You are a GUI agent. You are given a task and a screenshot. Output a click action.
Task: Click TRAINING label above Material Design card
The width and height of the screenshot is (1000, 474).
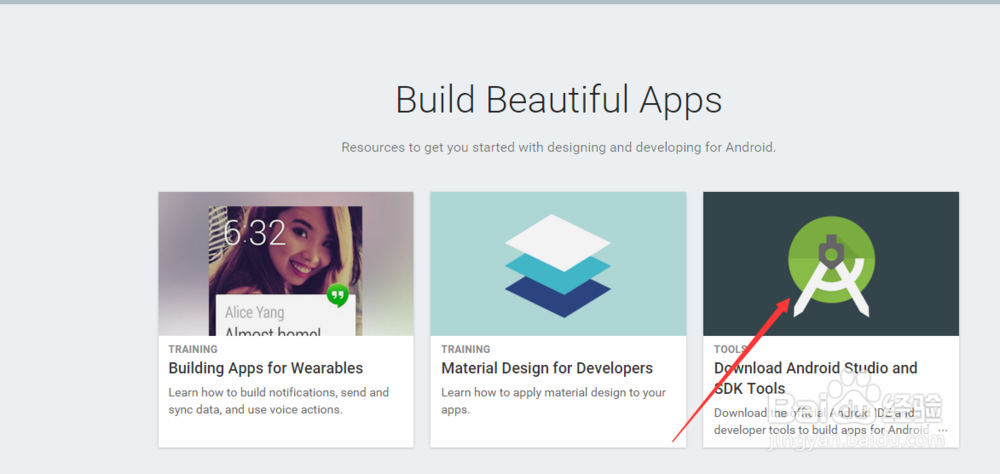click(x=466, y=349)
